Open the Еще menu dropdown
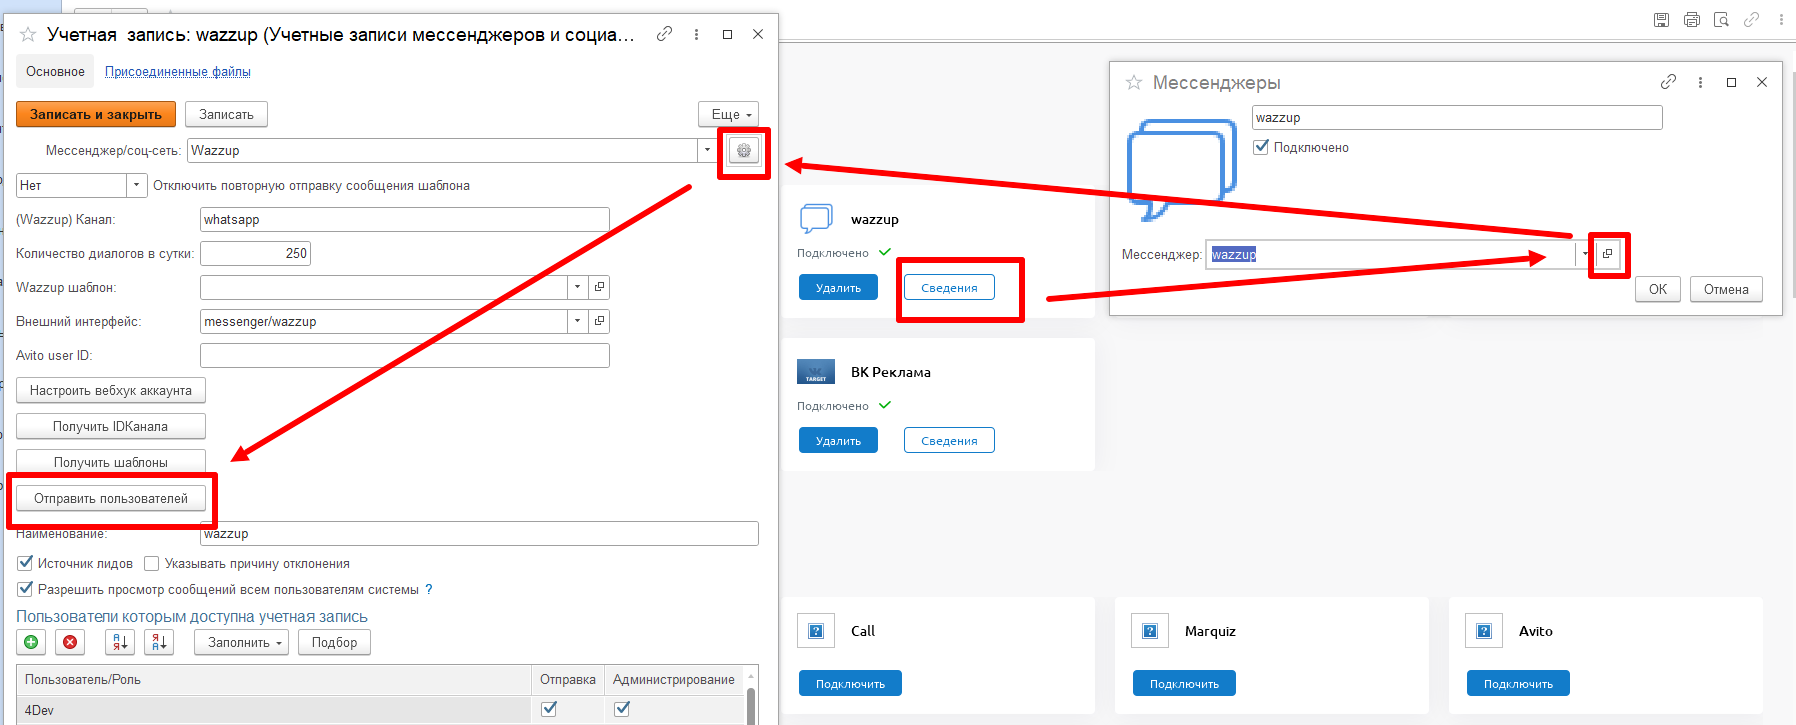The width and height of the screenshot is (1796, 725). click(728, 114)
